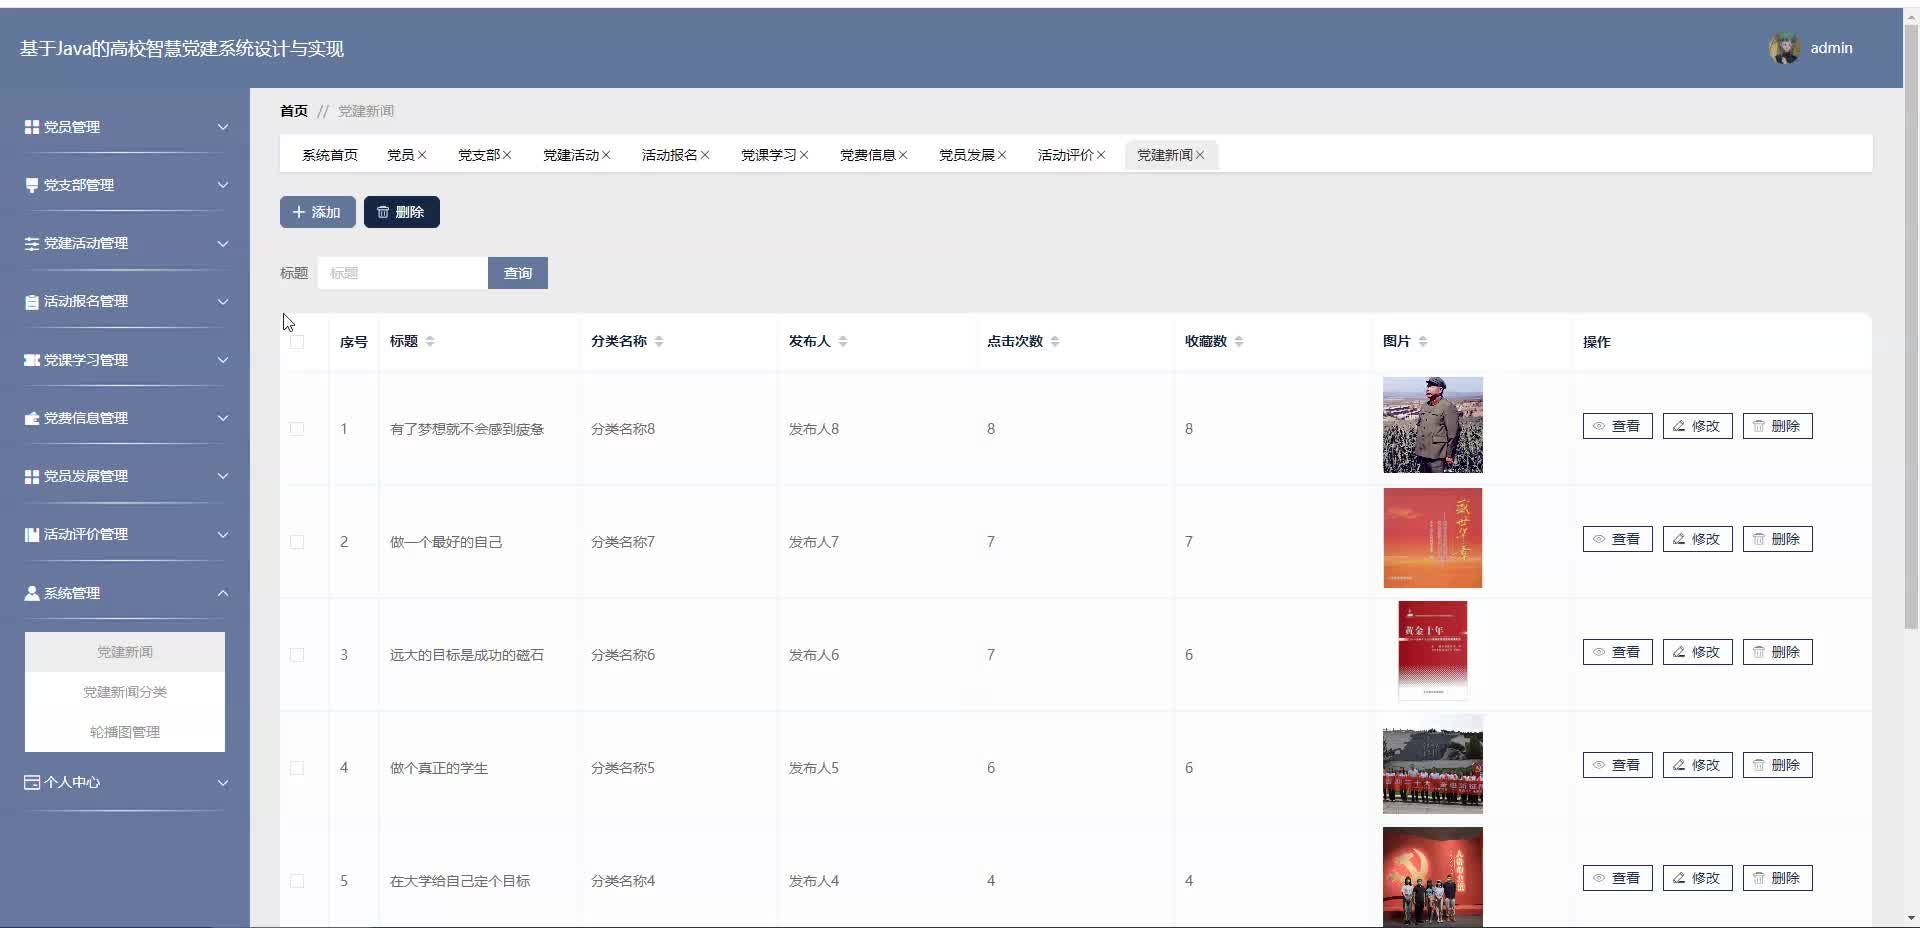Toggle the select-all checkbox in table header
Image resolution: width=1920 pixels, height=928 pixels.
(297, 342)
